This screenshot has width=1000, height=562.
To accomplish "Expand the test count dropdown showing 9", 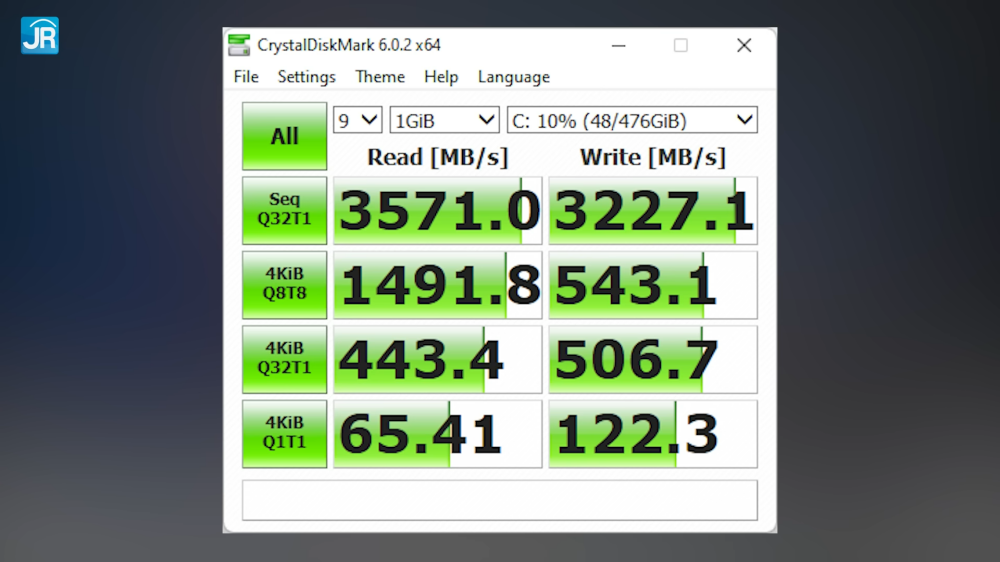I will click(x=357, y=121).
